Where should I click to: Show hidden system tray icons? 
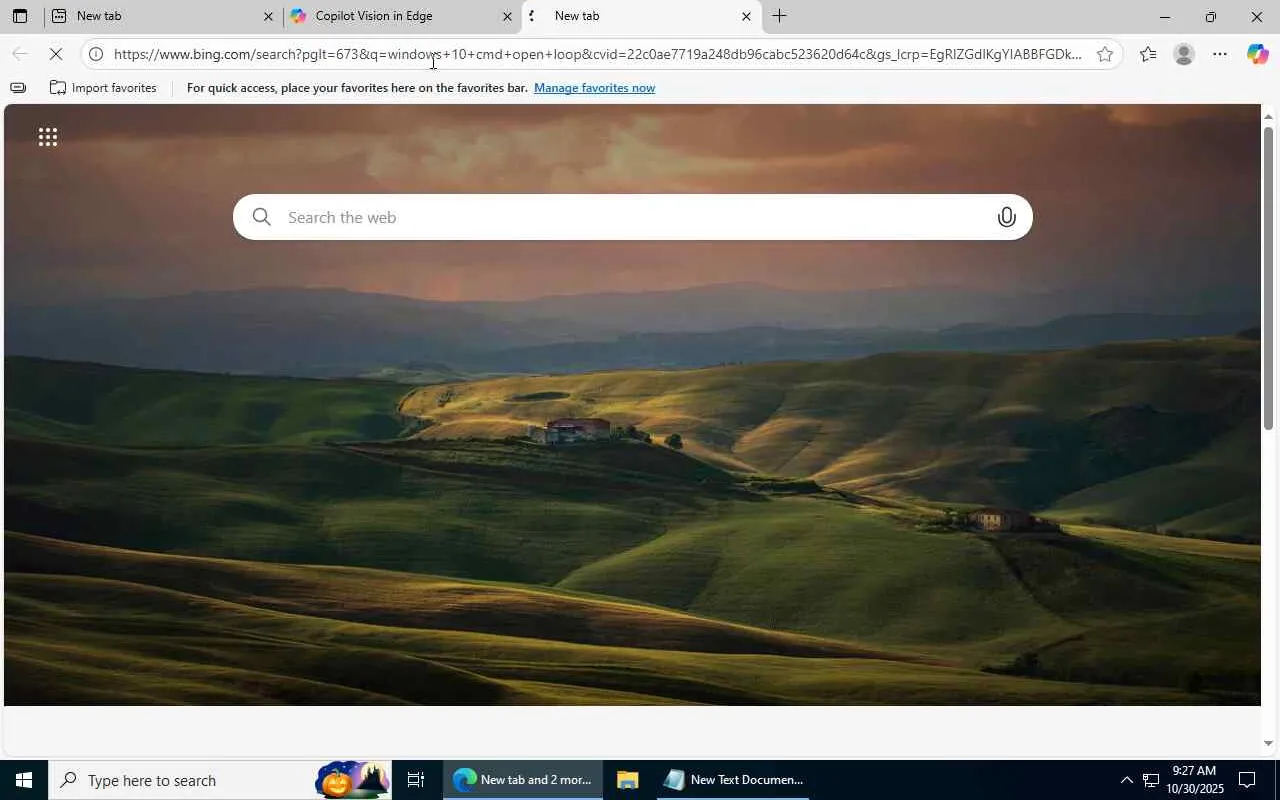[1126, 780]
